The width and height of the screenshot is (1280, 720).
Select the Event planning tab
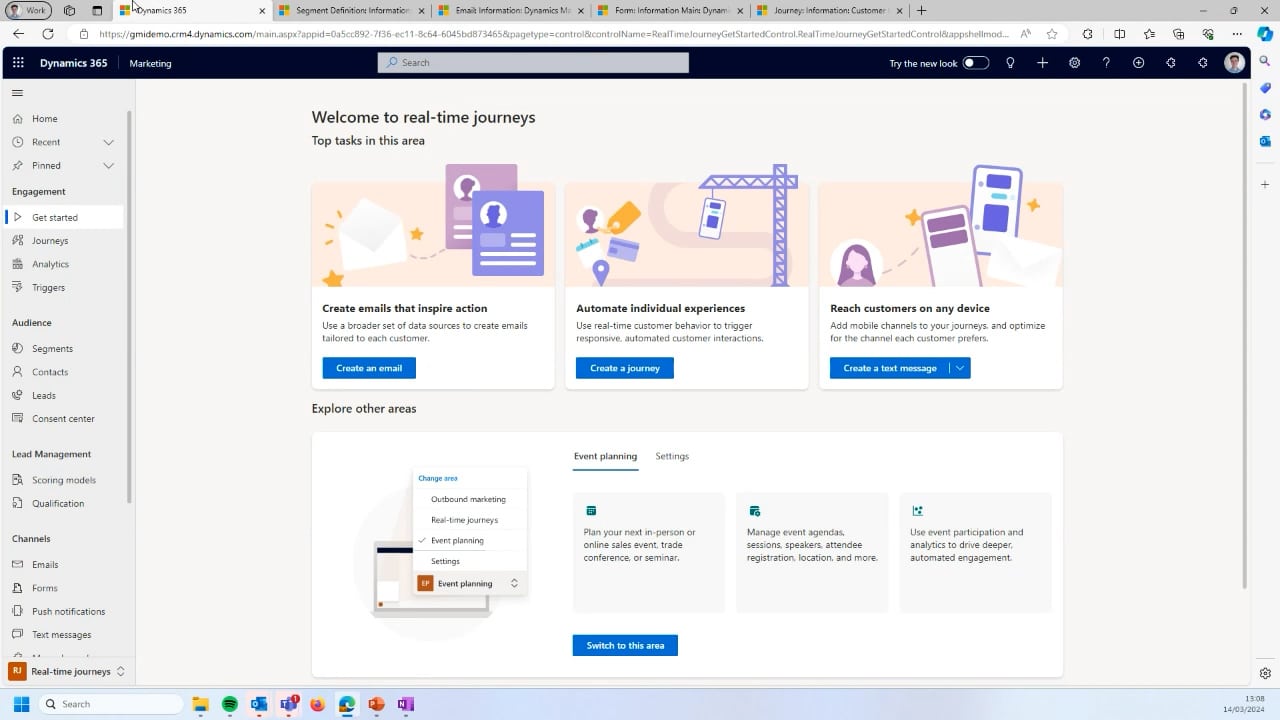[605, 456]
